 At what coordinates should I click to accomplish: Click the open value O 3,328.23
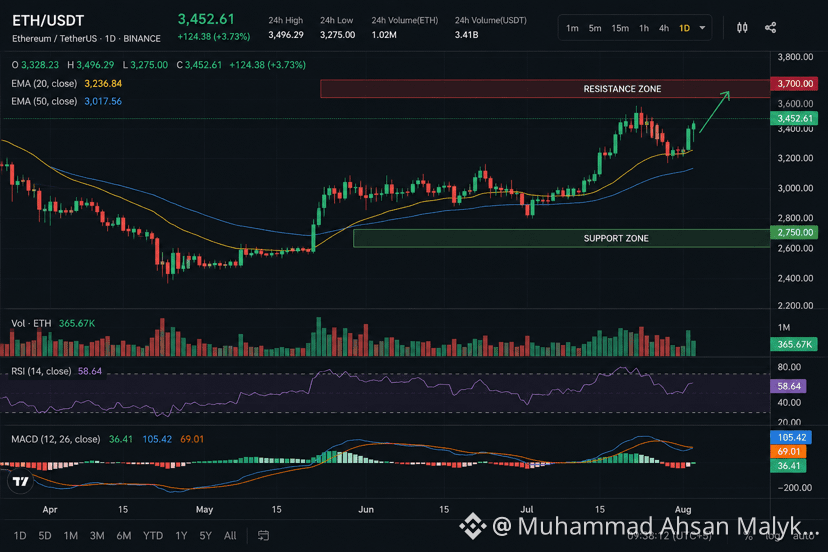point(35,65)
